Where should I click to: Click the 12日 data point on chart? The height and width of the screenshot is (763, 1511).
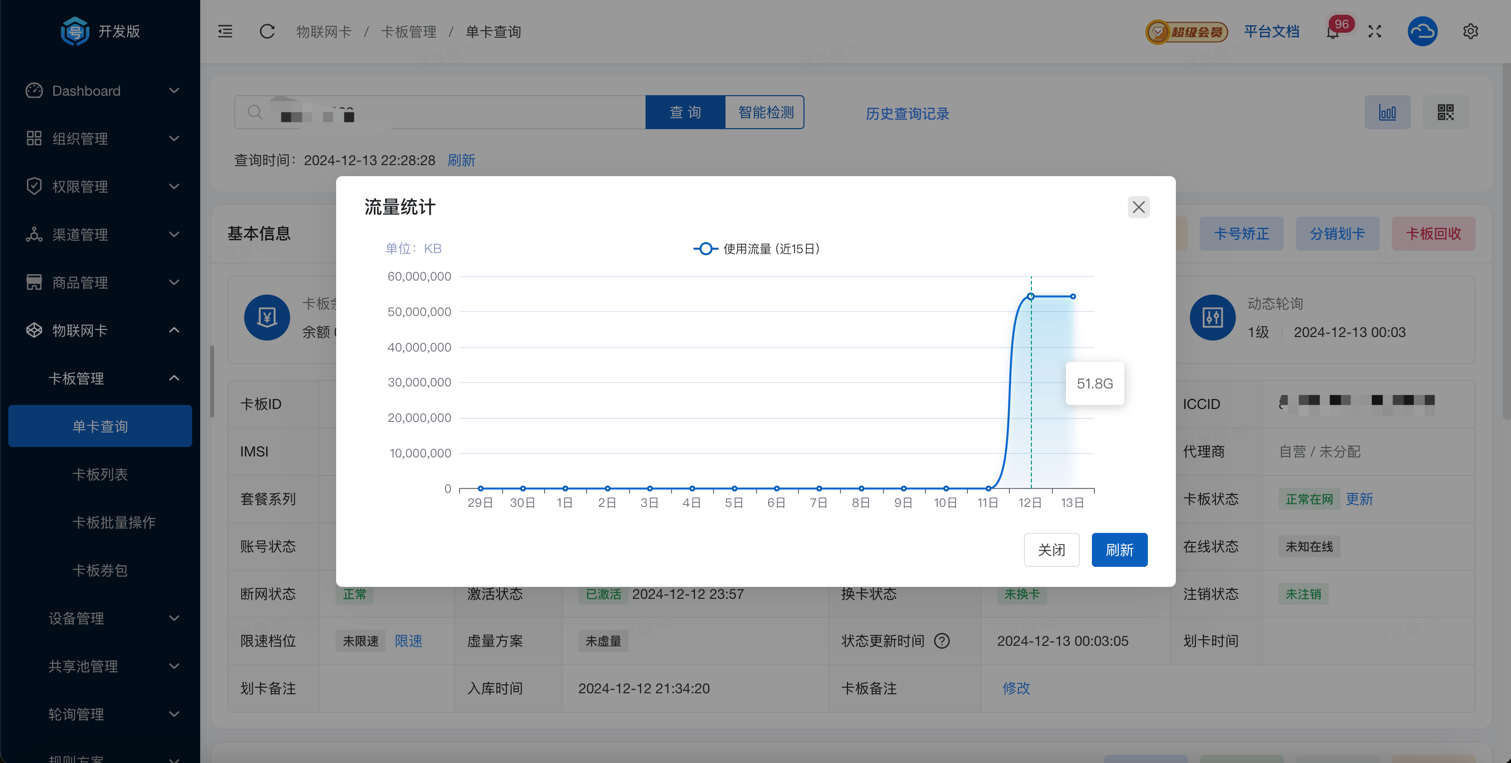pos(1031,296)
